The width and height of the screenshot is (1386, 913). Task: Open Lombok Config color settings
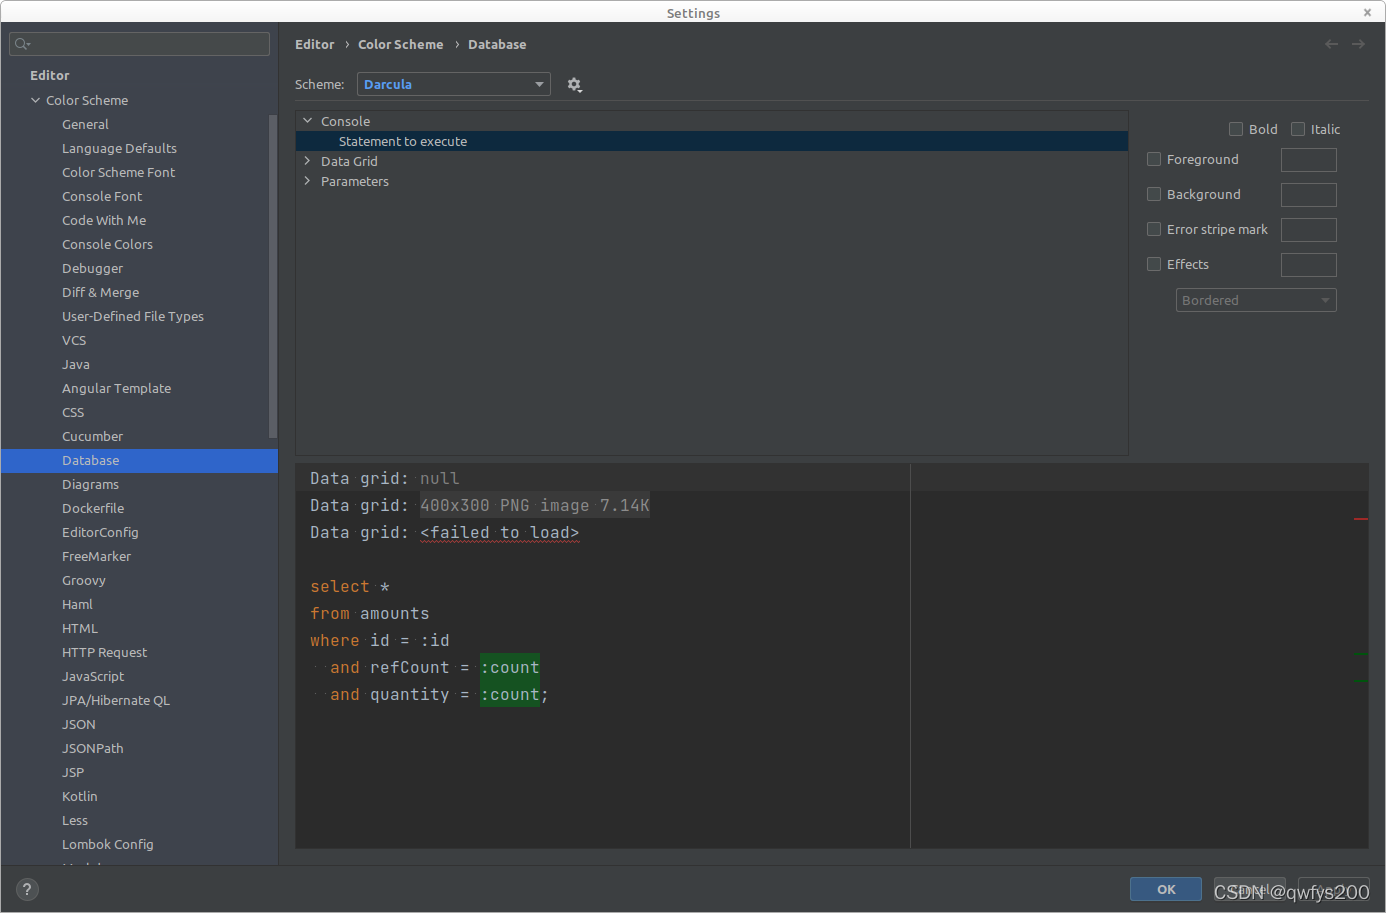point(108,844)
